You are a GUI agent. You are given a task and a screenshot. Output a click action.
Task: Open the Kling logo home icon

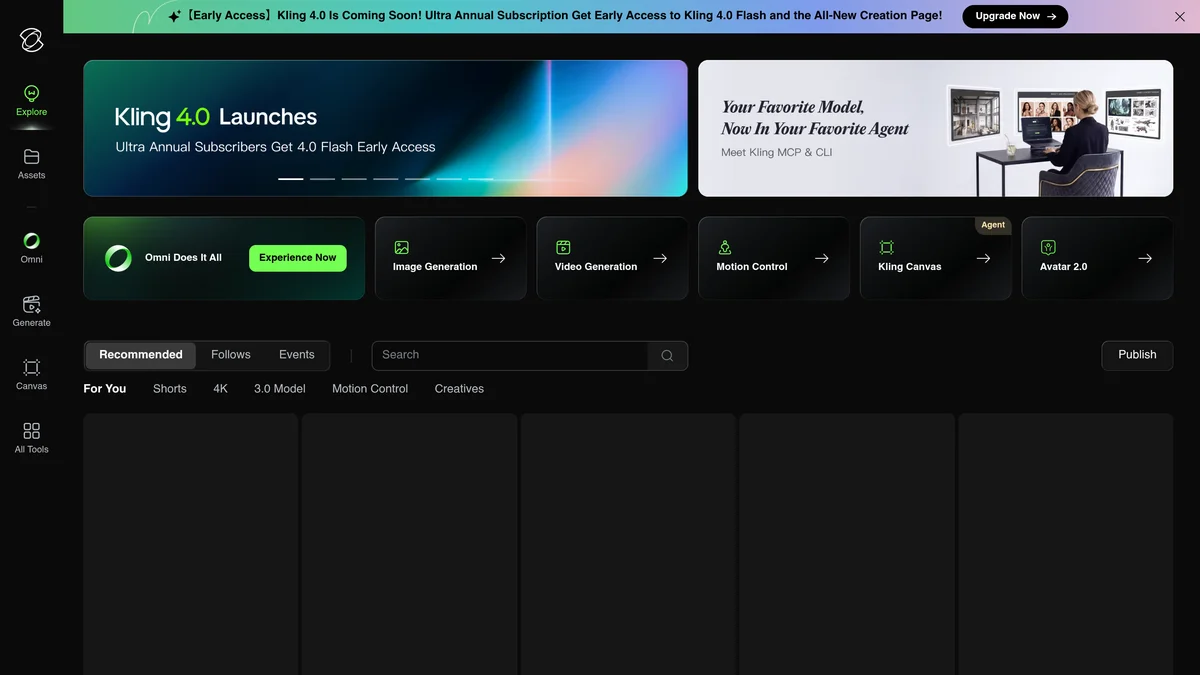(31, 40)
